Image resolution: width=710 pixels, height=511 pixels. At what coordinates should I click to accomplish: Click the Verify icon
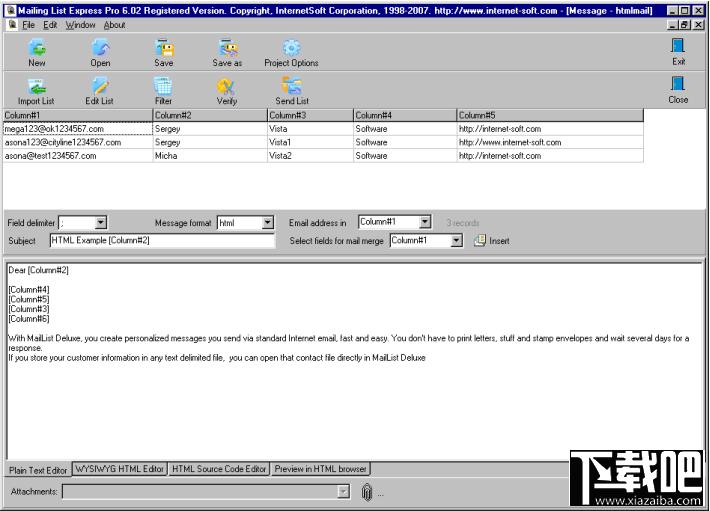pyautogui.click(x=226, y=86)
